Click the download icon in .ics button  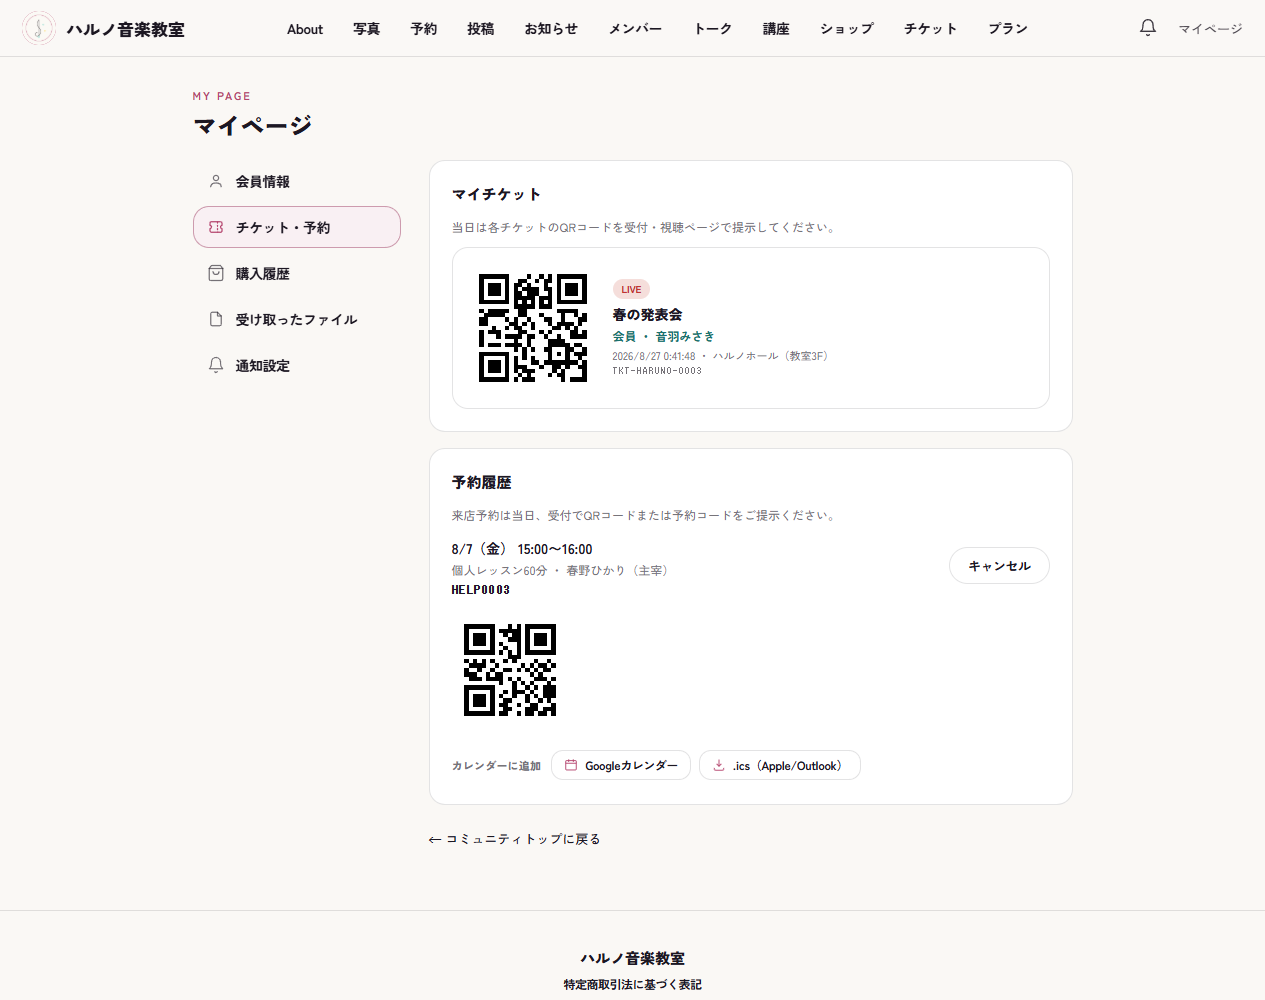pyautogui.click(x=719, y=765)
